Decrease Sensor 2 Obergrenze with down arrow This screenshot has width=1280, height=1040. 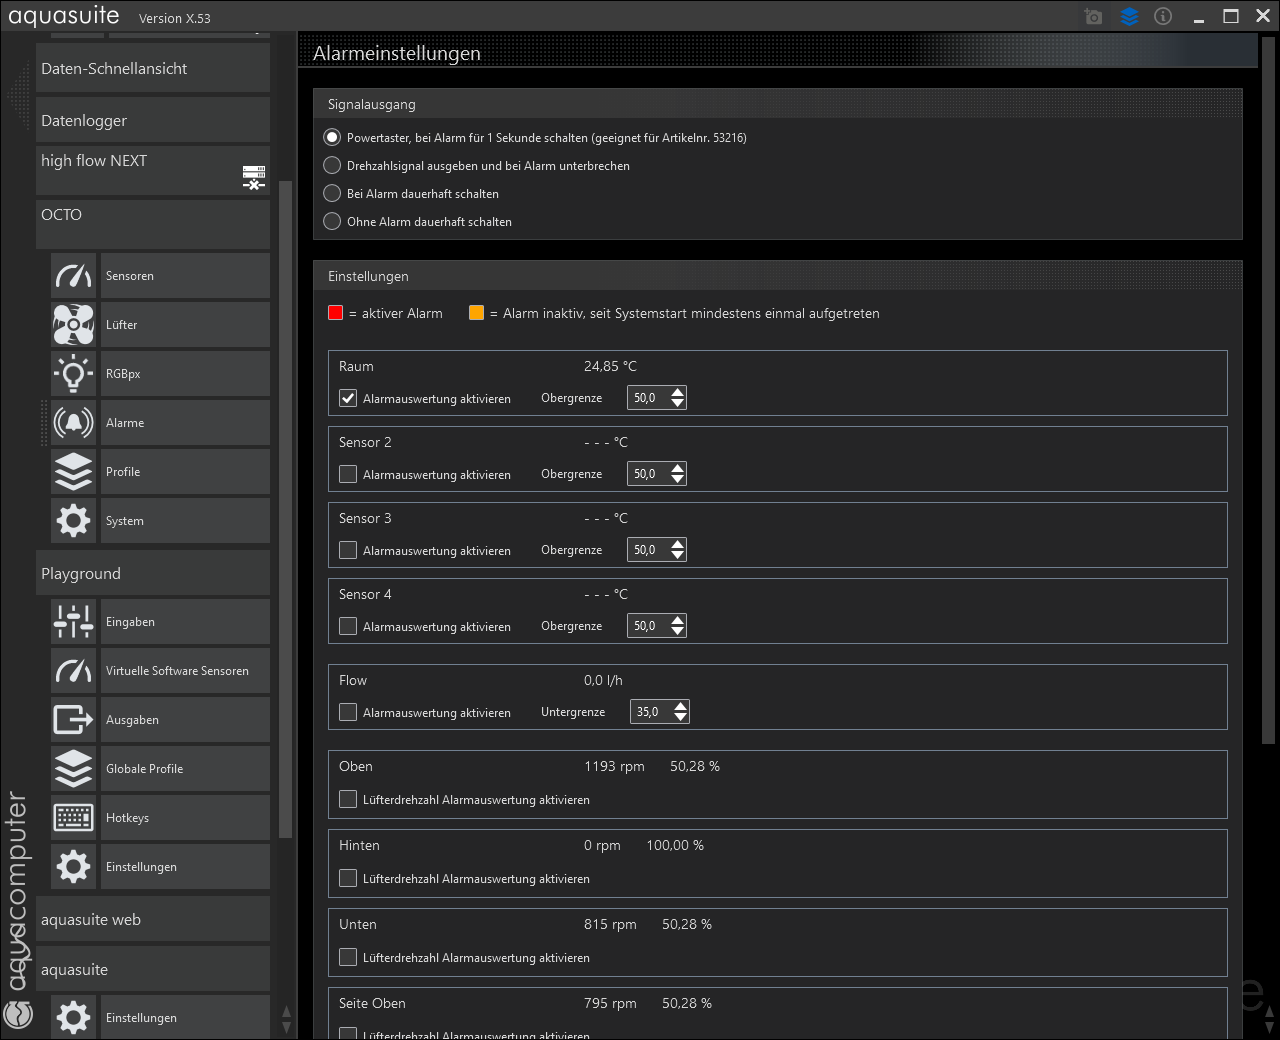pyautogui.click(x=678, y=480)
